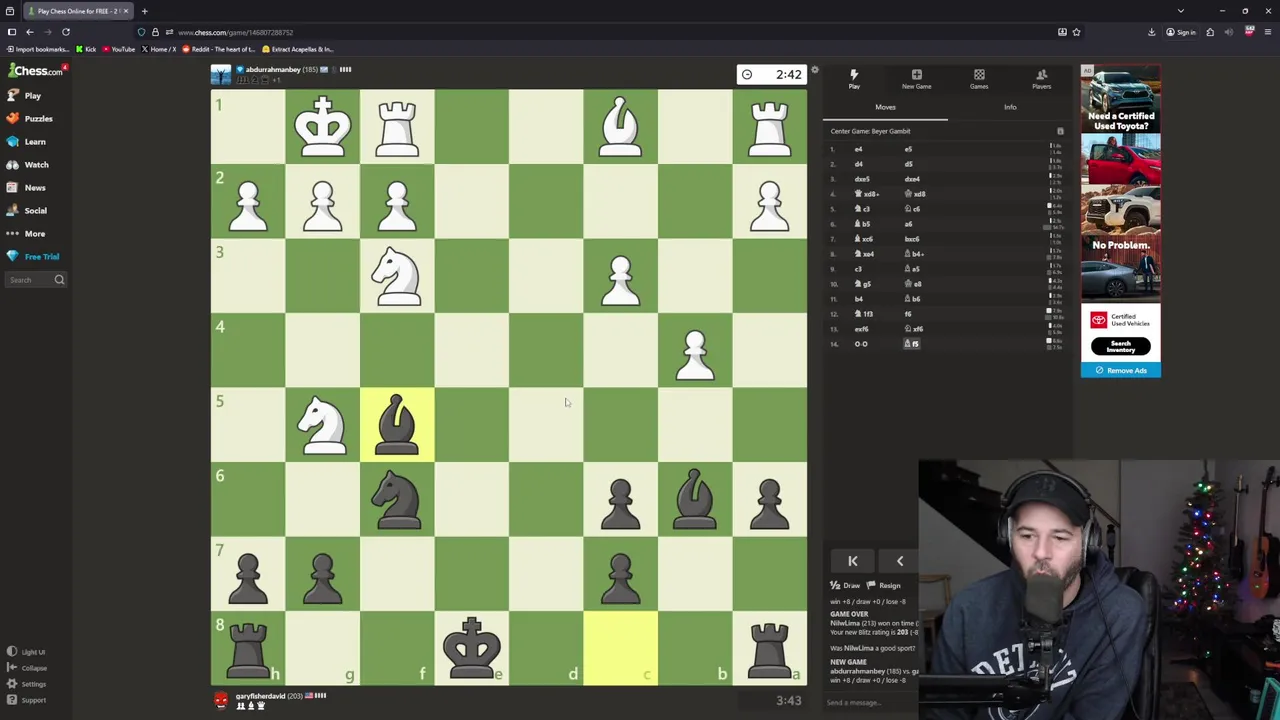Click the black rook on a8
Viewport: 1280px width, 720px height.
(x=769, y=648)
